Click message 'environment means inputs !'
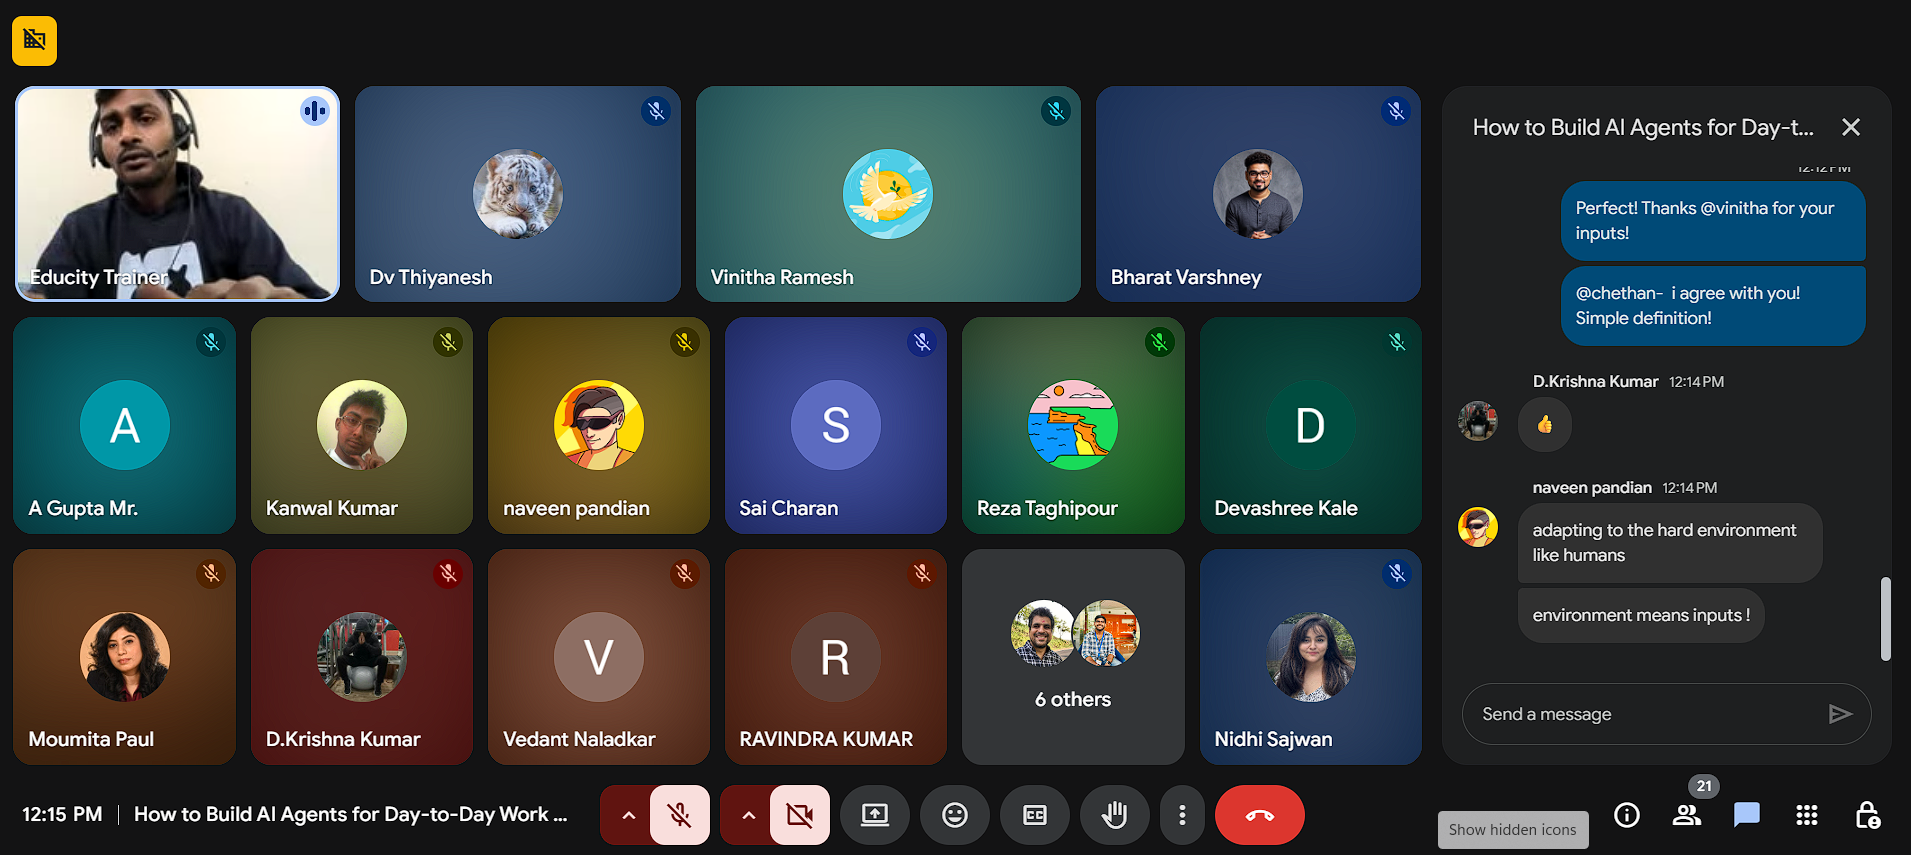Viewport: 1911px width, 855px height. (1641, 615)
